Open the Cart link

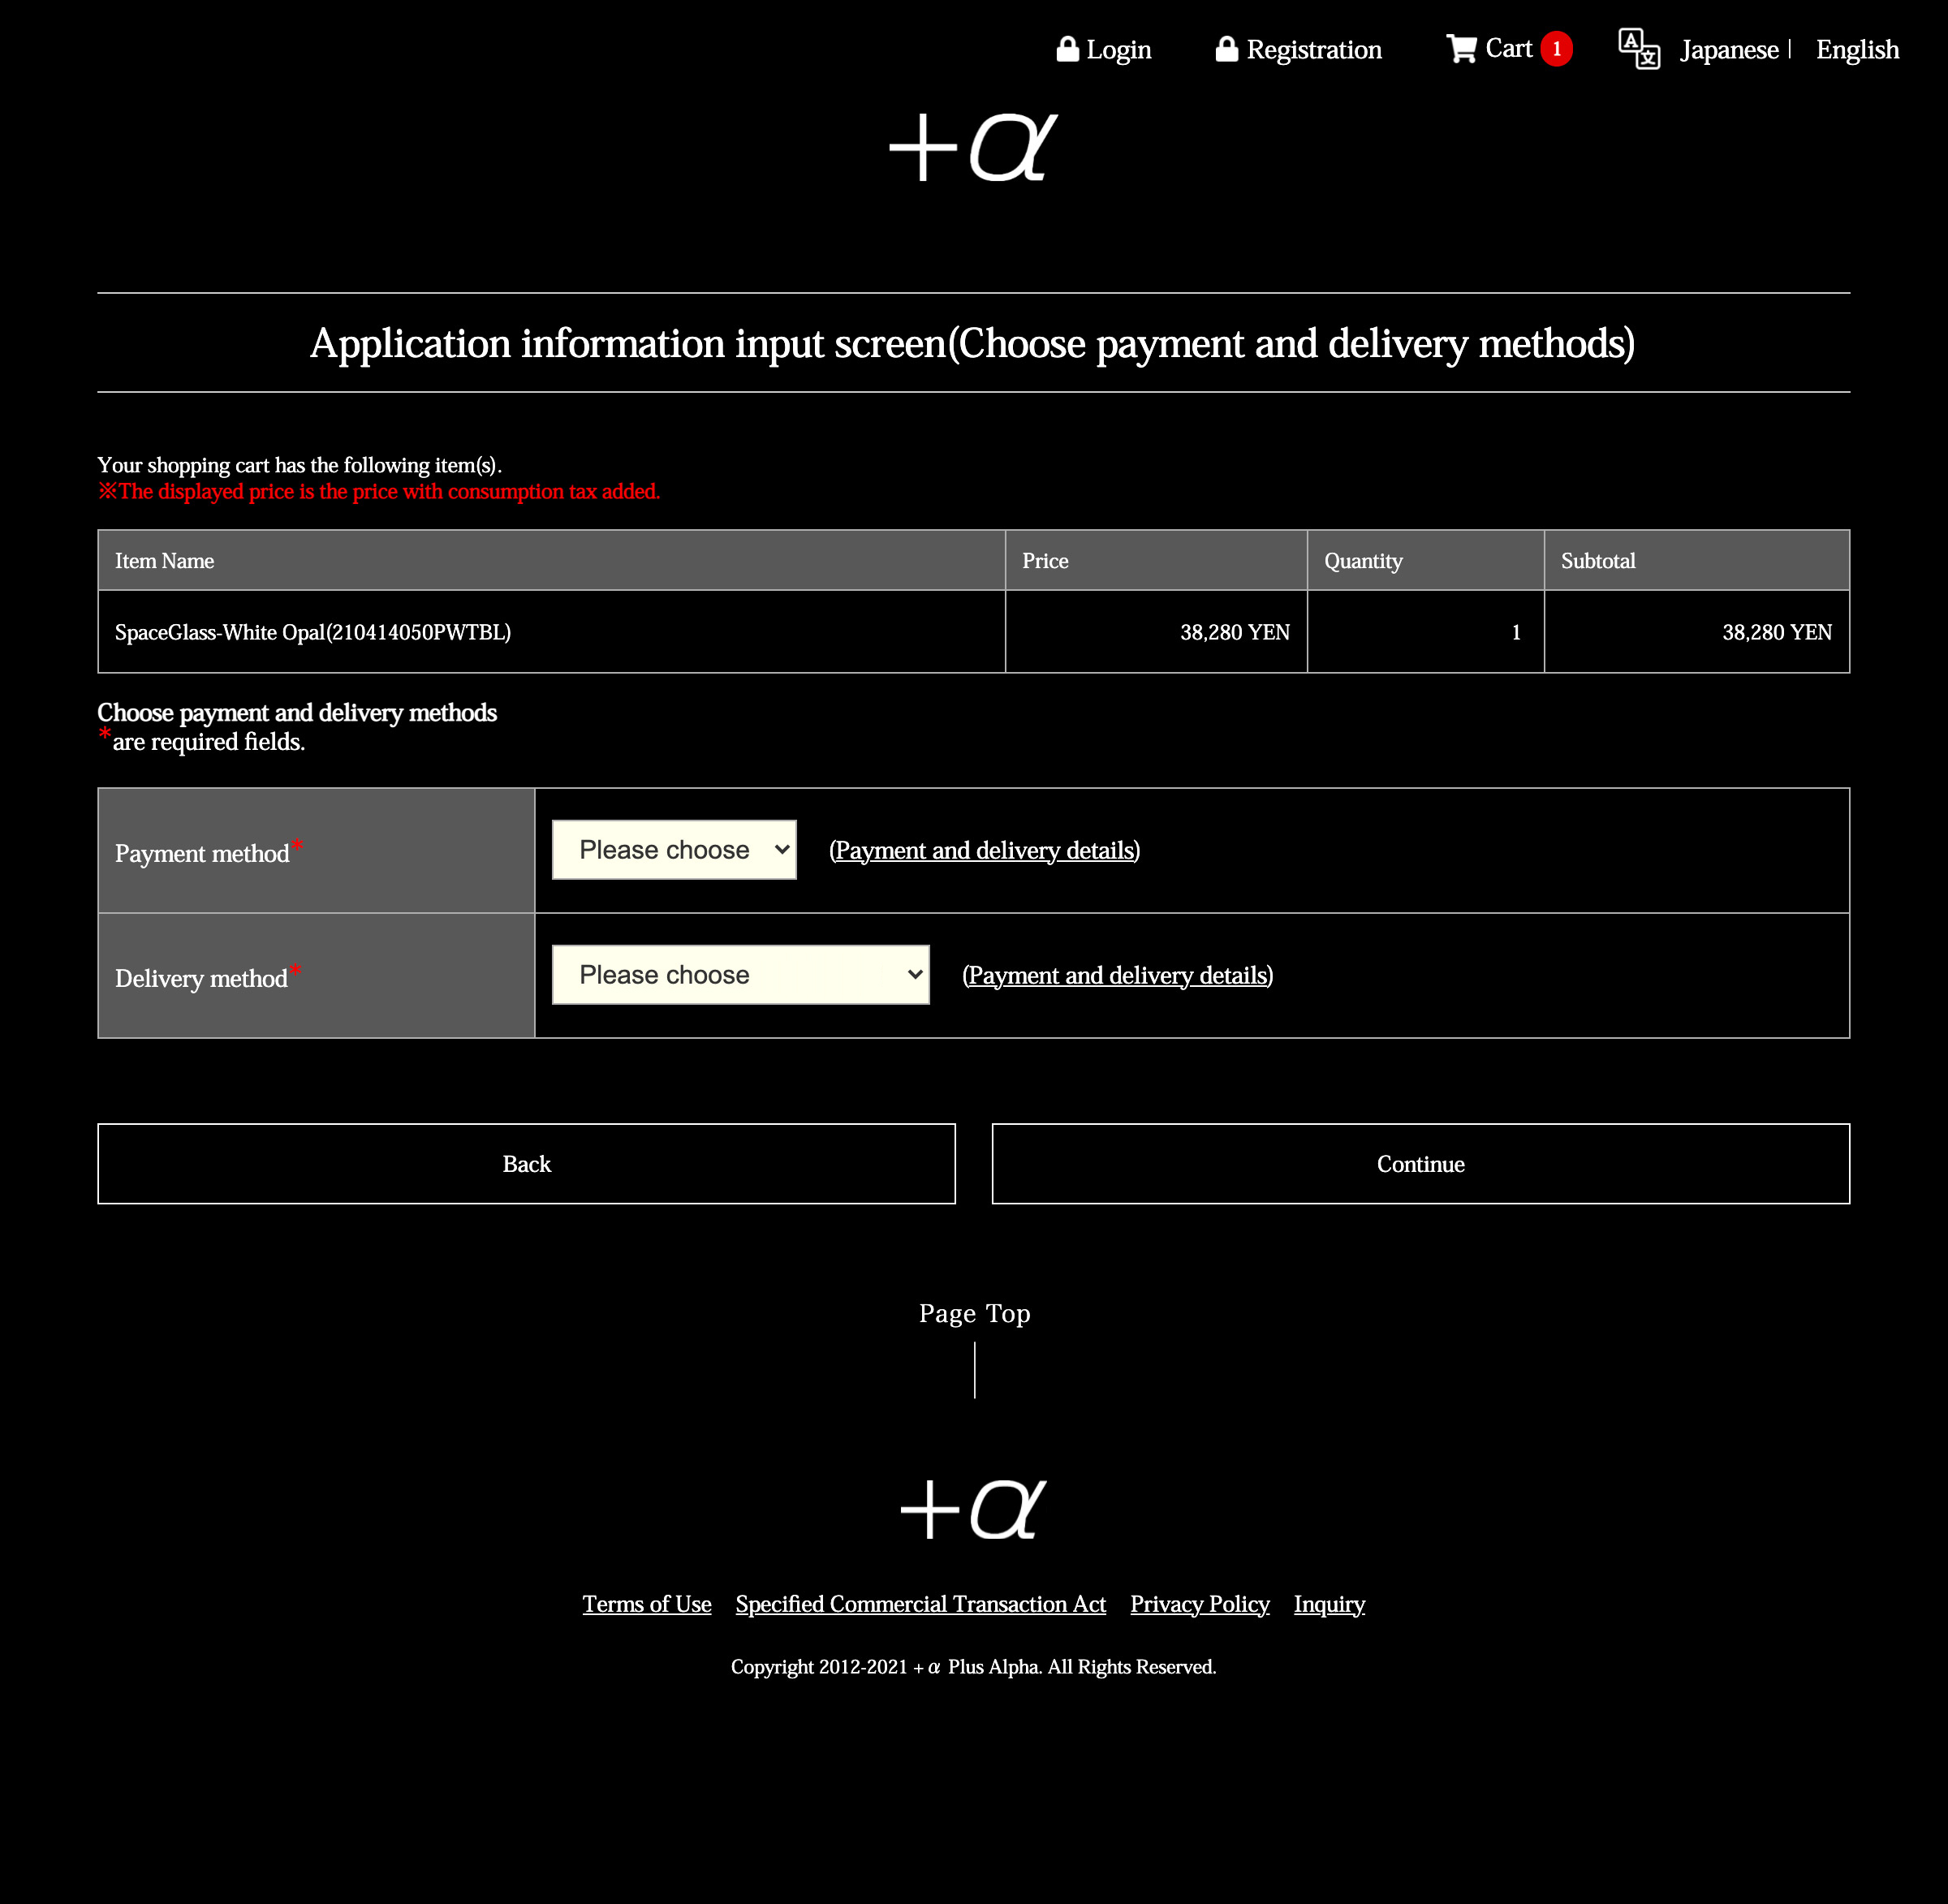point(1508,49)
